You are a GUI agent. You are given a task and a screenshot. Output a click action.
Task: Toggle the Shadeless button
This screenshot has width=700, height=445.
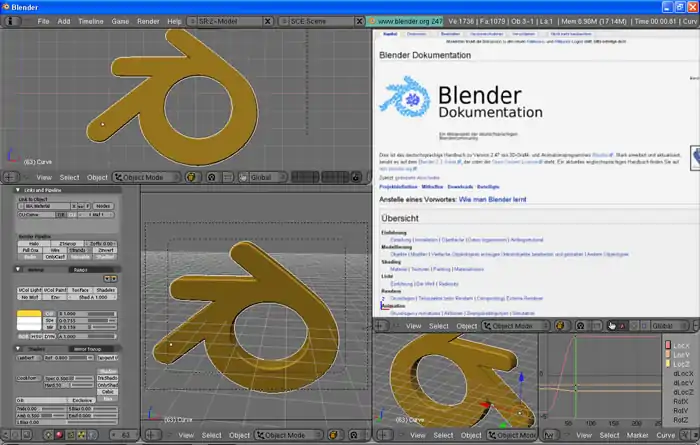(x=105, y=290)
